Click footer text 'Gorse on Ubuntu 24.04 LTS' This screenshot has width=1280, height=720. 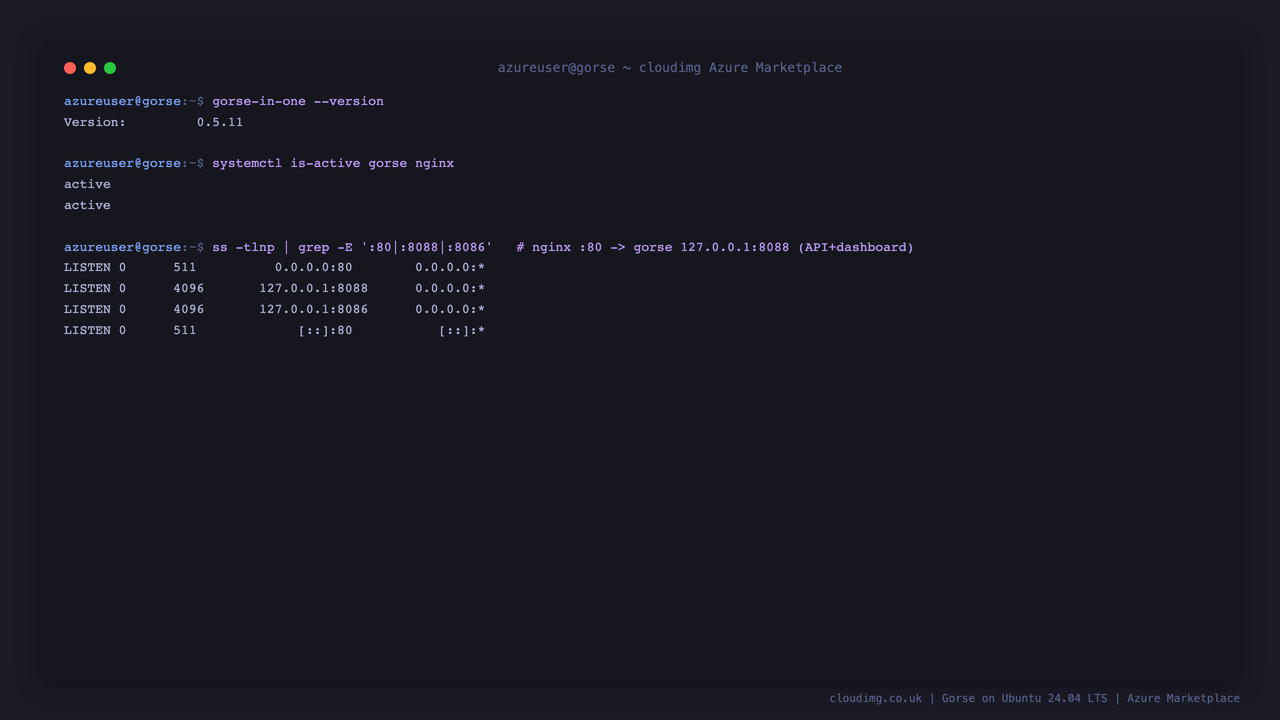point(1025,698)
